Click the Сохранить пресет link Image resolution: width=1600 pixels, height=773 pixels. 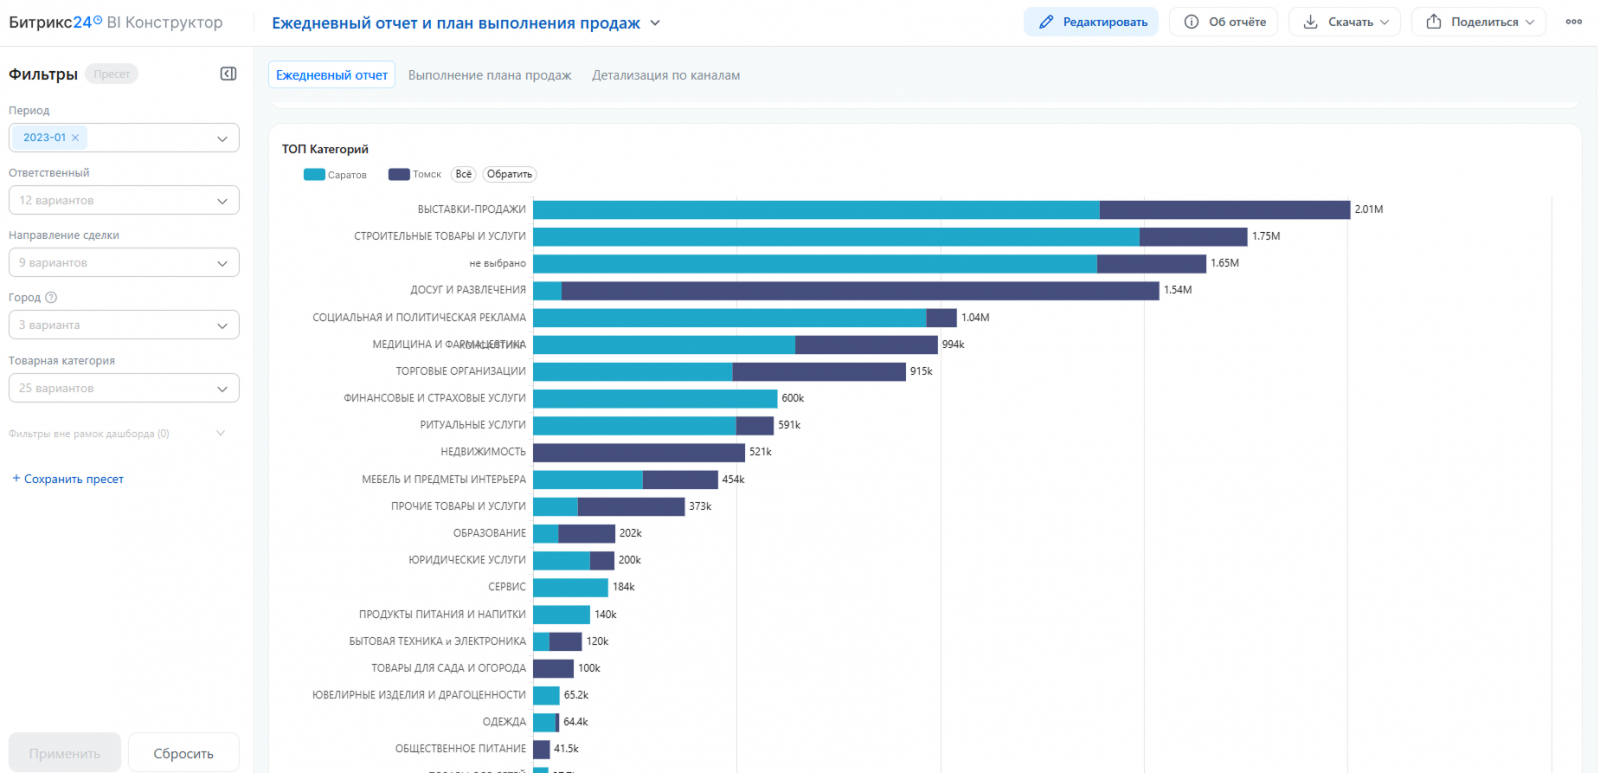point(68,479)
